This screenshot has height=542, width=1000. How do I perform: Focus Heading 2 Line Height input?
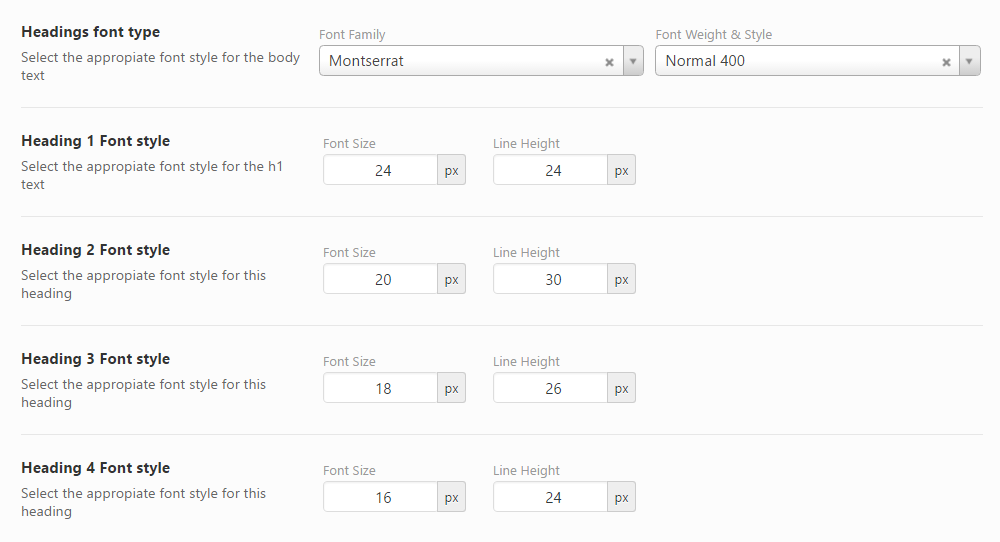[x=551, y=279]
